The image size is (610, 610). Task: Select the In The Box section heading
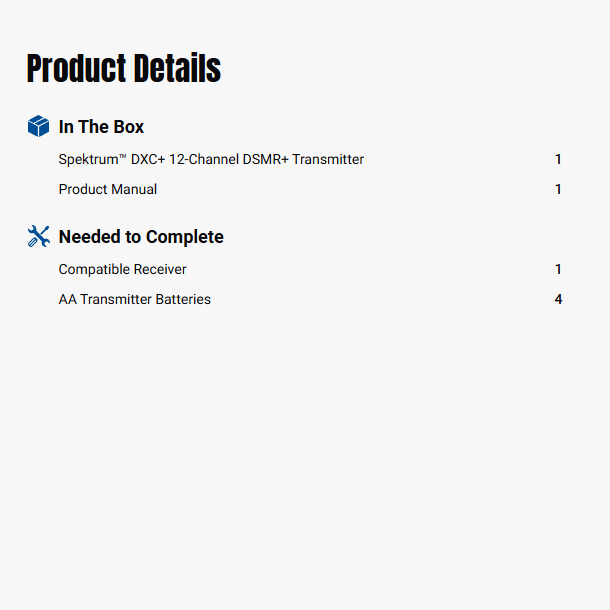(x=101, y=127)
